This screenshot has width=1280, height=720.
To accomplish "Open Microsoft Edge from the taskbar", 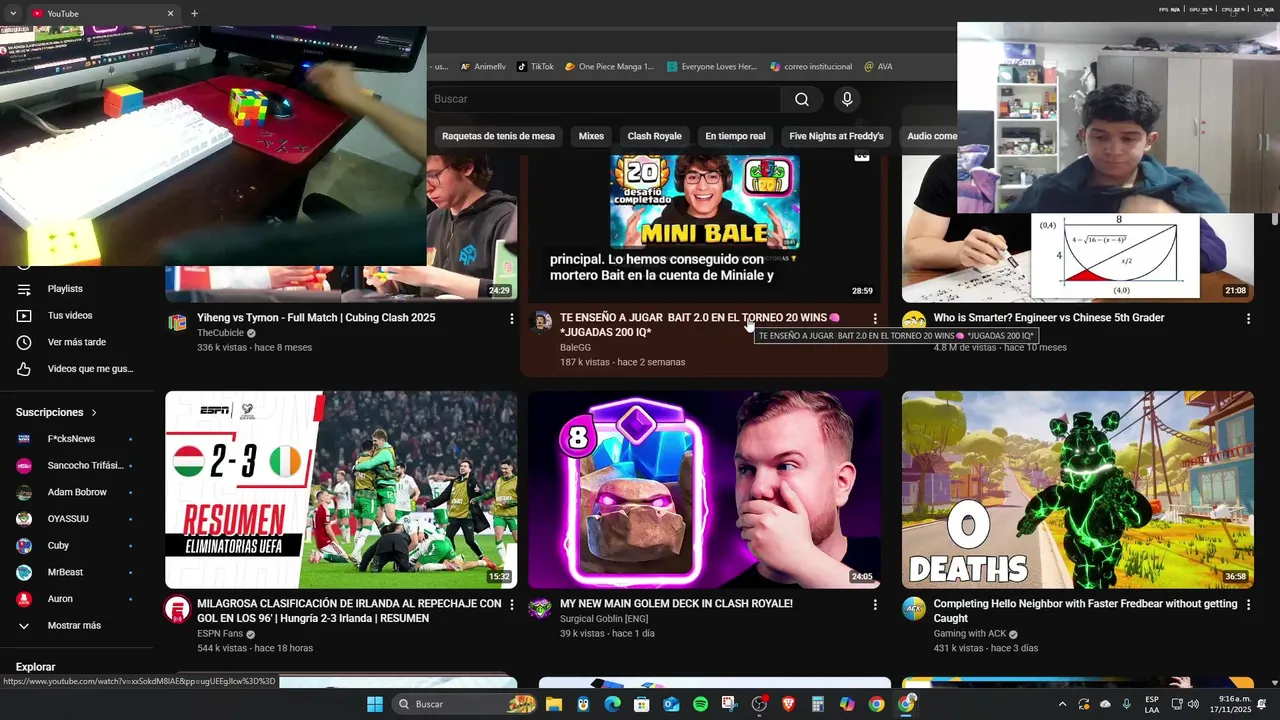I will (x=612, y=704).
